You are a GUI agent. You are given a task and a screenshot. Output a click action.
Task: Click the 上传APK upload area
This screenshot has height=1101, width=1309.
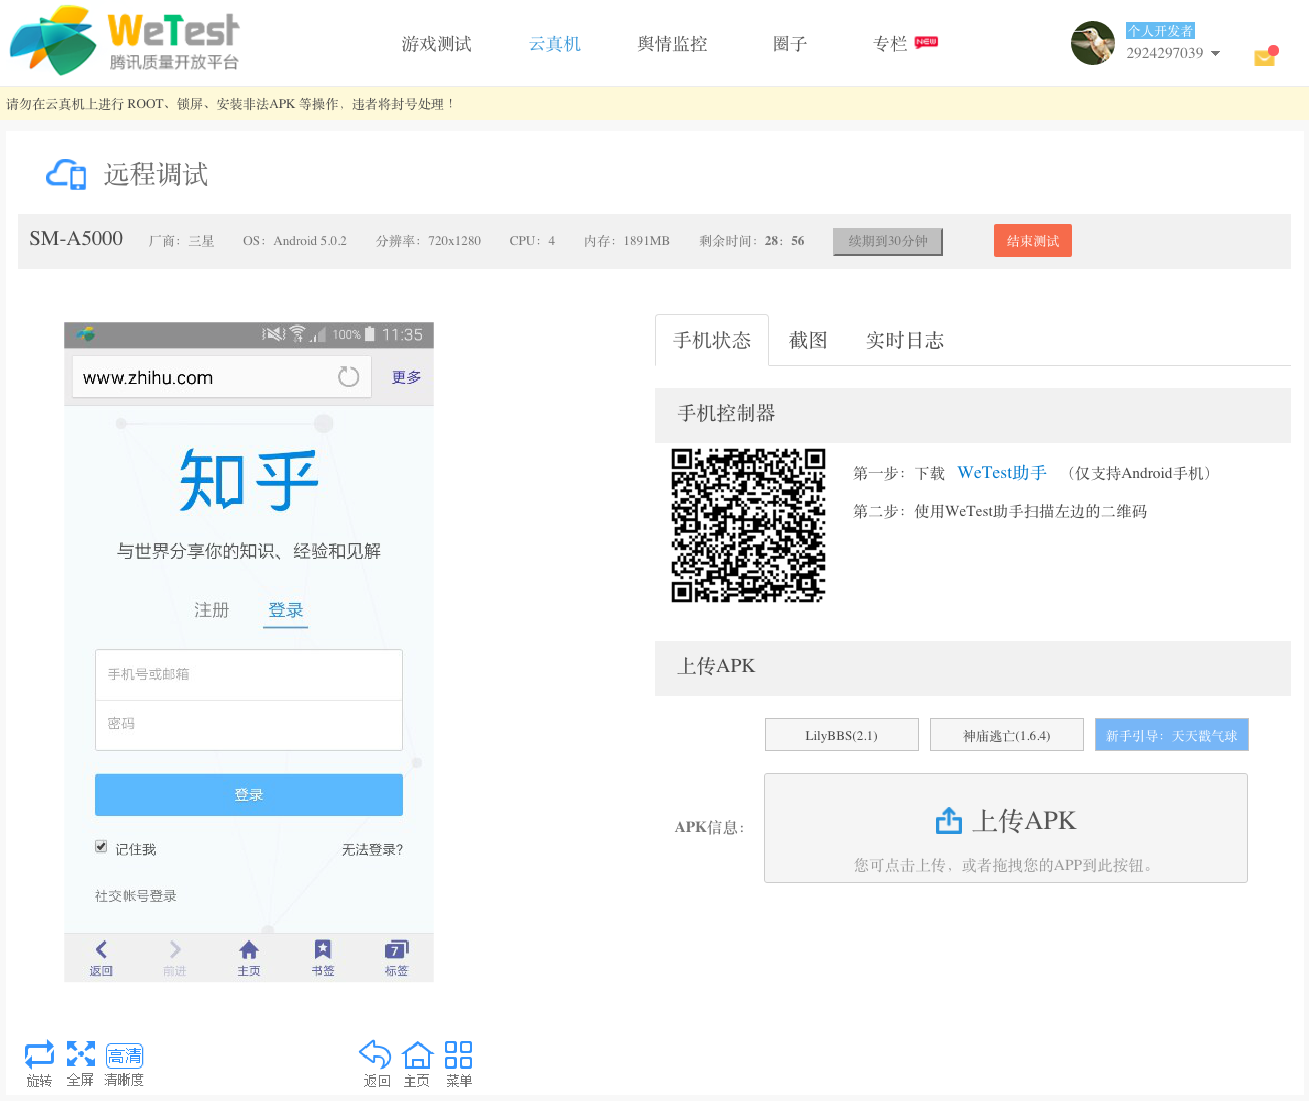[x=1006, y=828]
